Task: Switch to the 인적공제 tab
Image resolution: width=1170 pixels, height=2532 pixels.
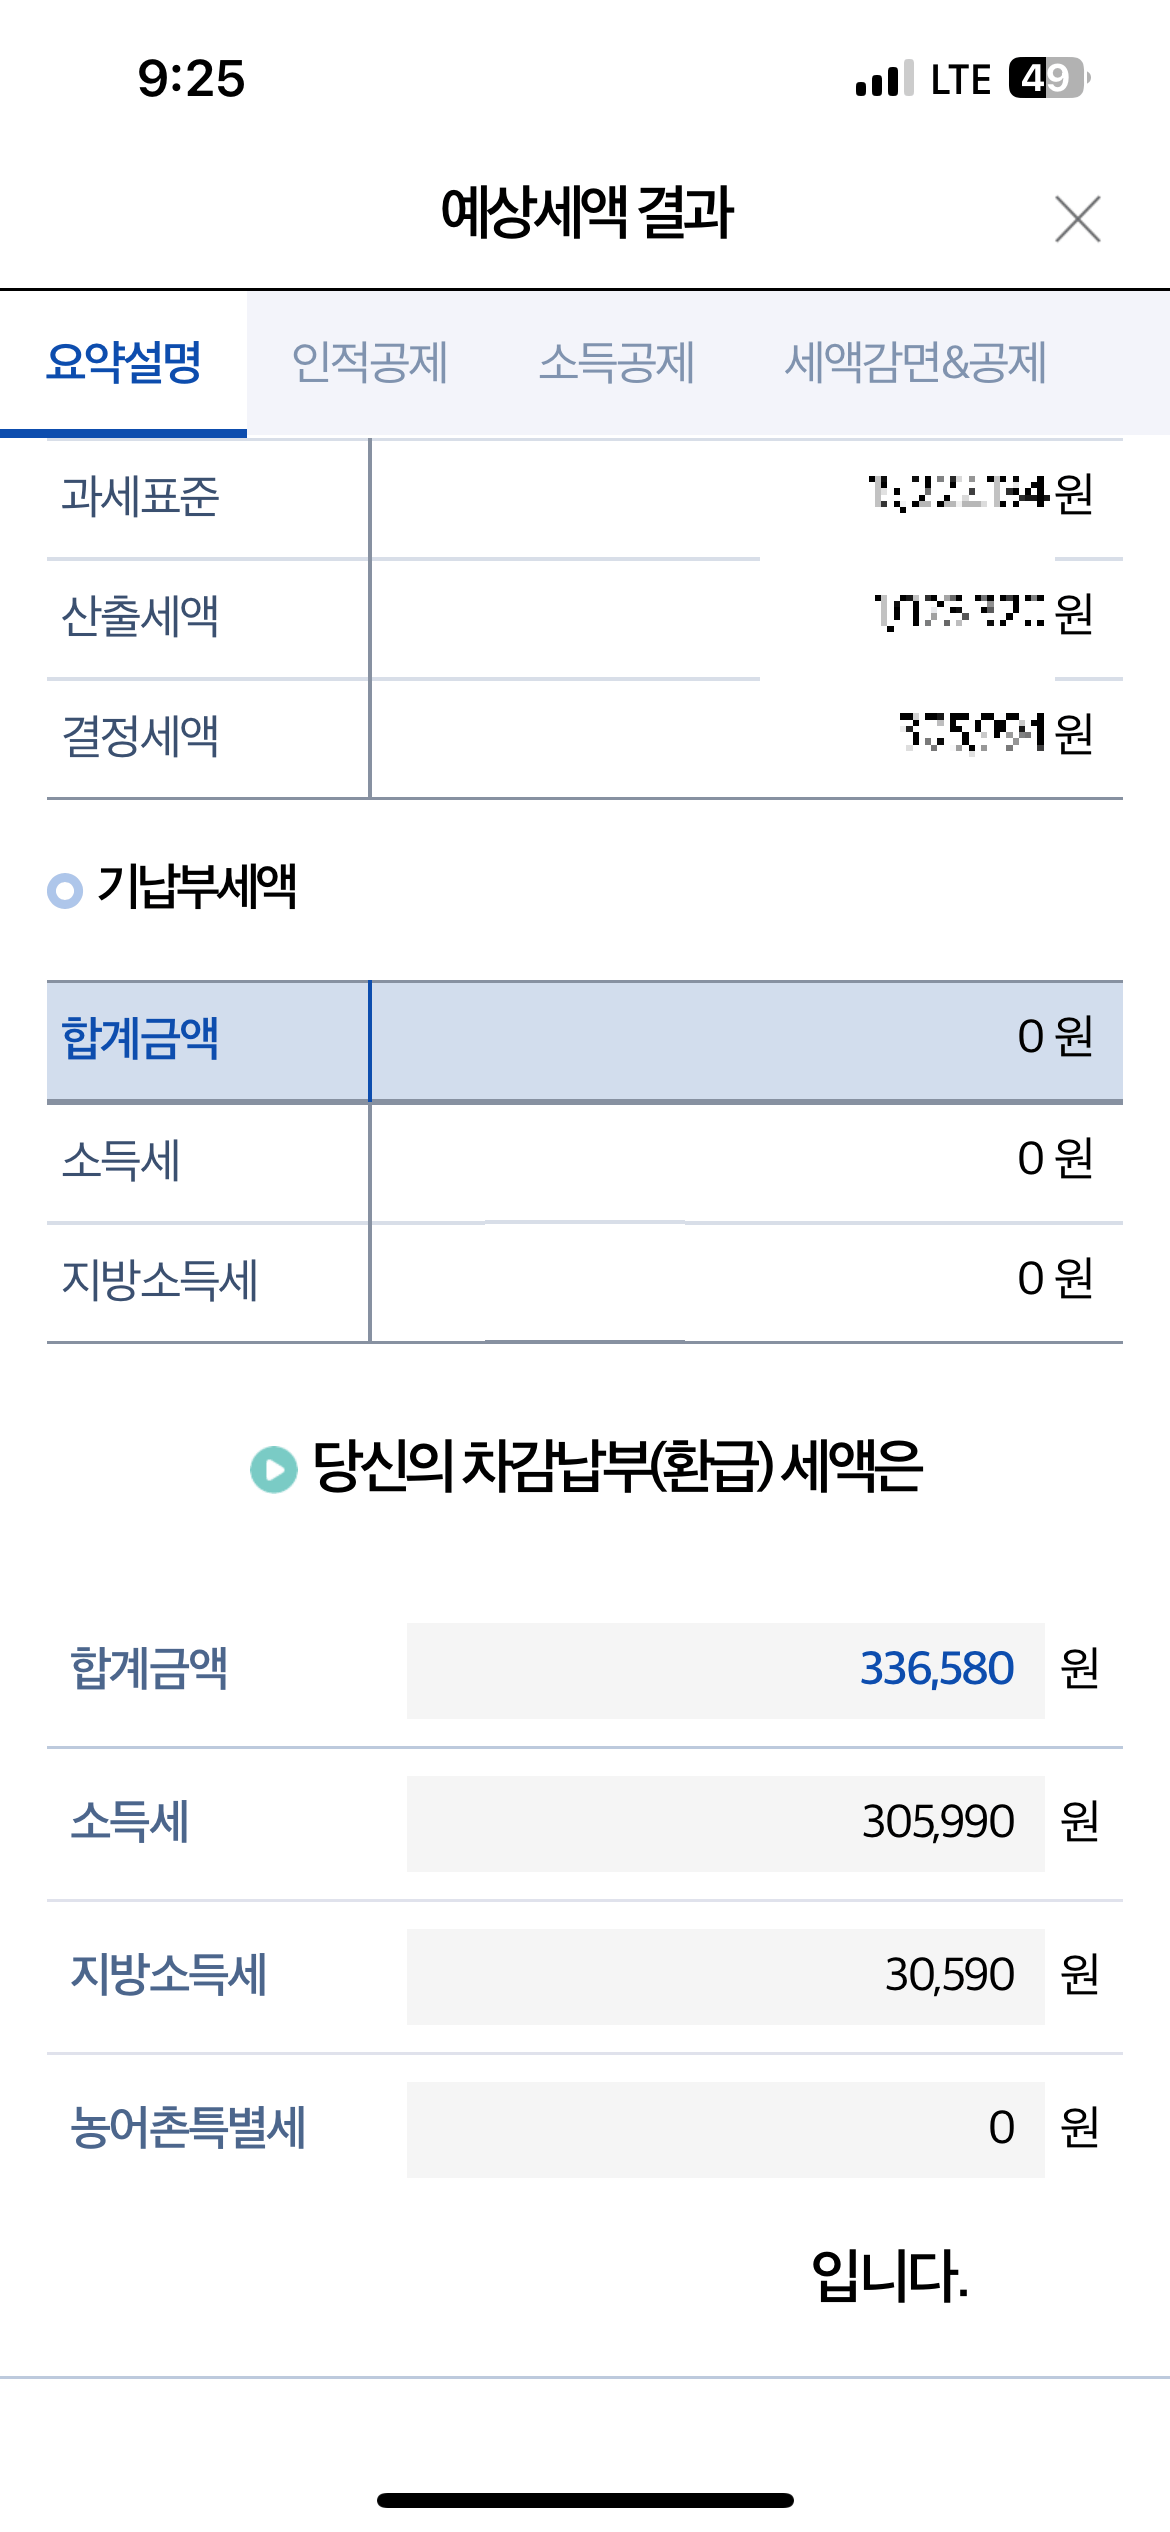Action: [372, 365]
